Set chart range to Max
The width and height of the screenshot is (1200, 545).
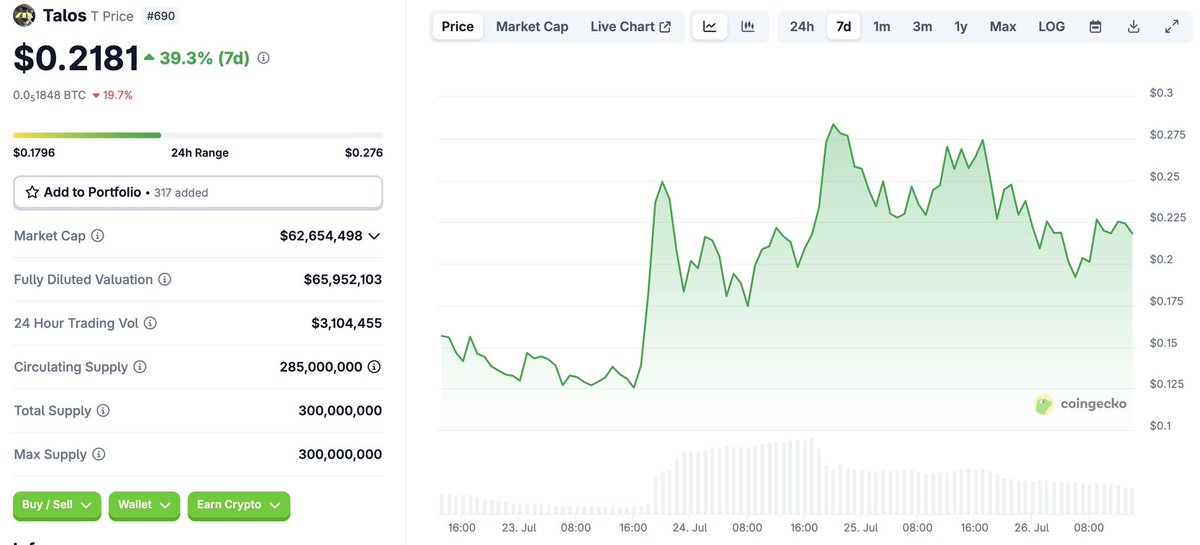click(x=1003, y=27)
